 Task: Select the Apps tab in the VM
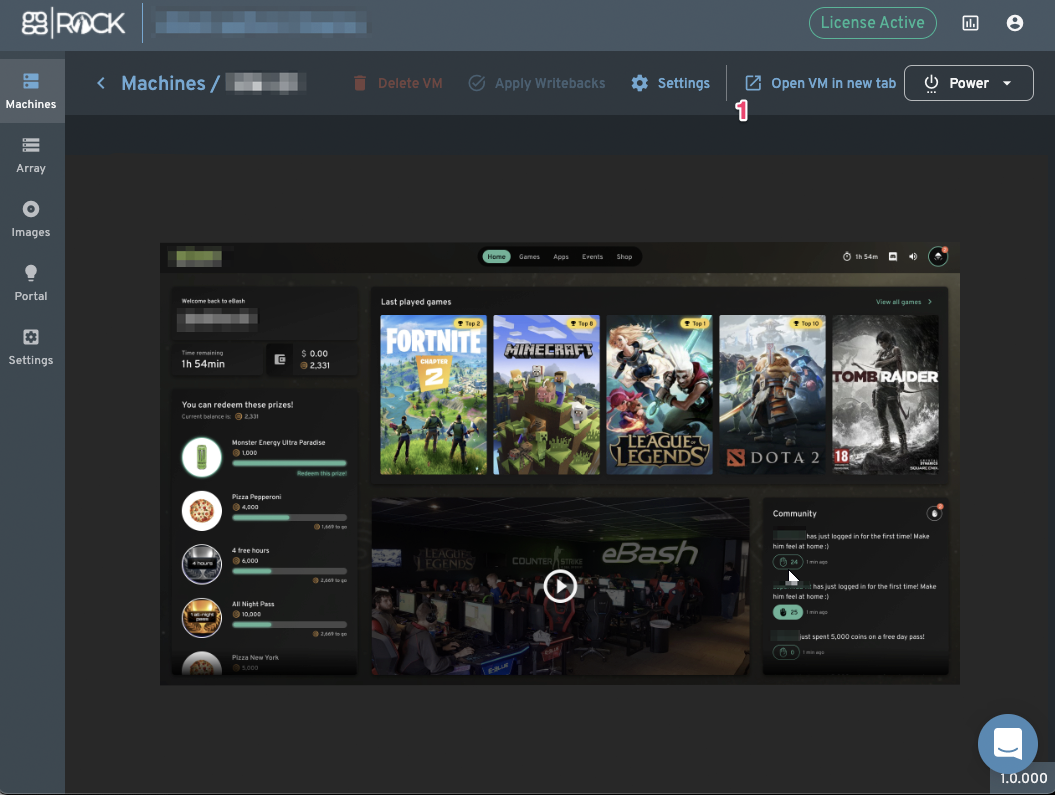click(561, 257)
